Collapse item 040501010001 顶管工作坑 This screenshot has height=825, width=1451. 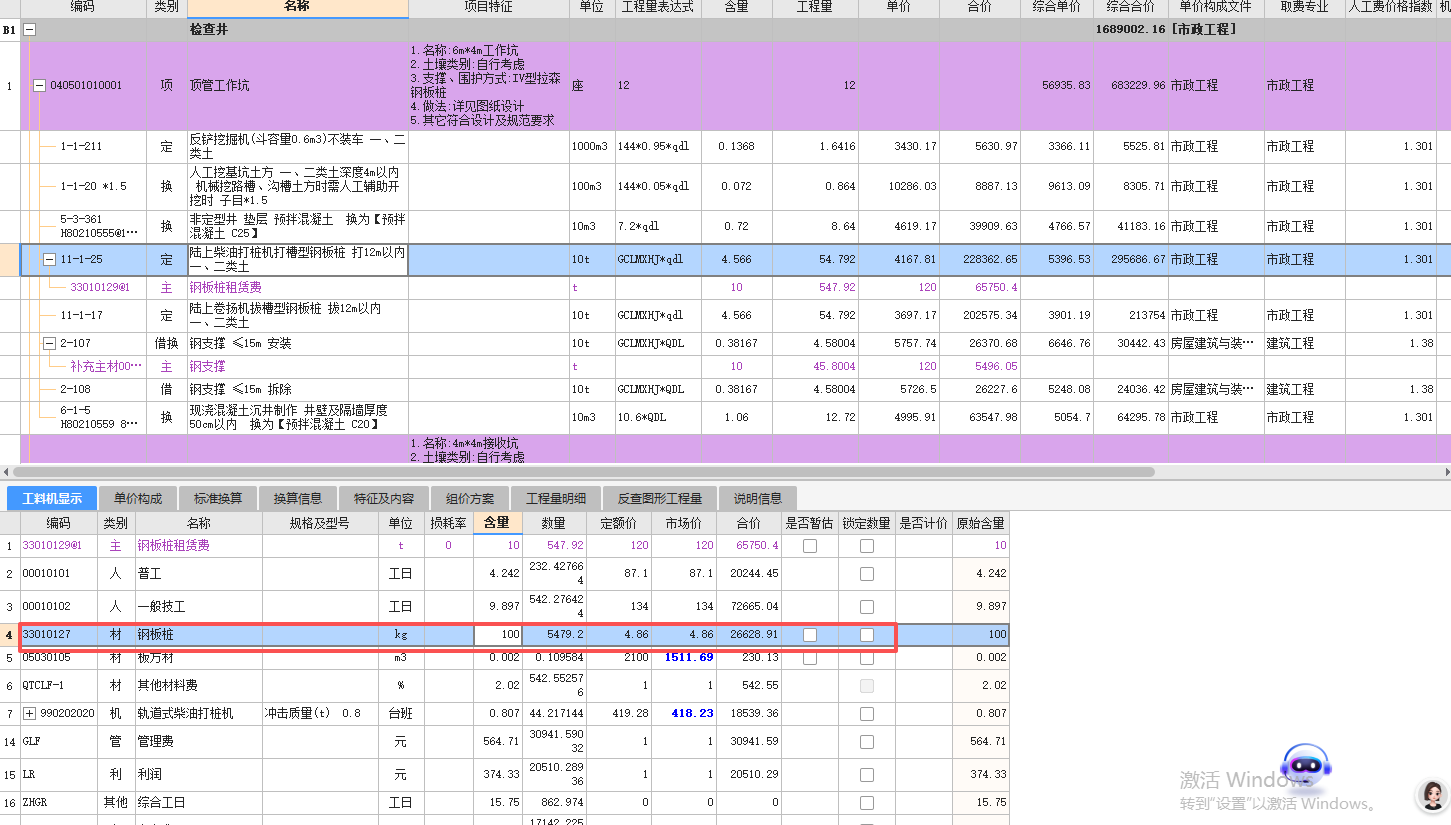[x=40, y=86]
